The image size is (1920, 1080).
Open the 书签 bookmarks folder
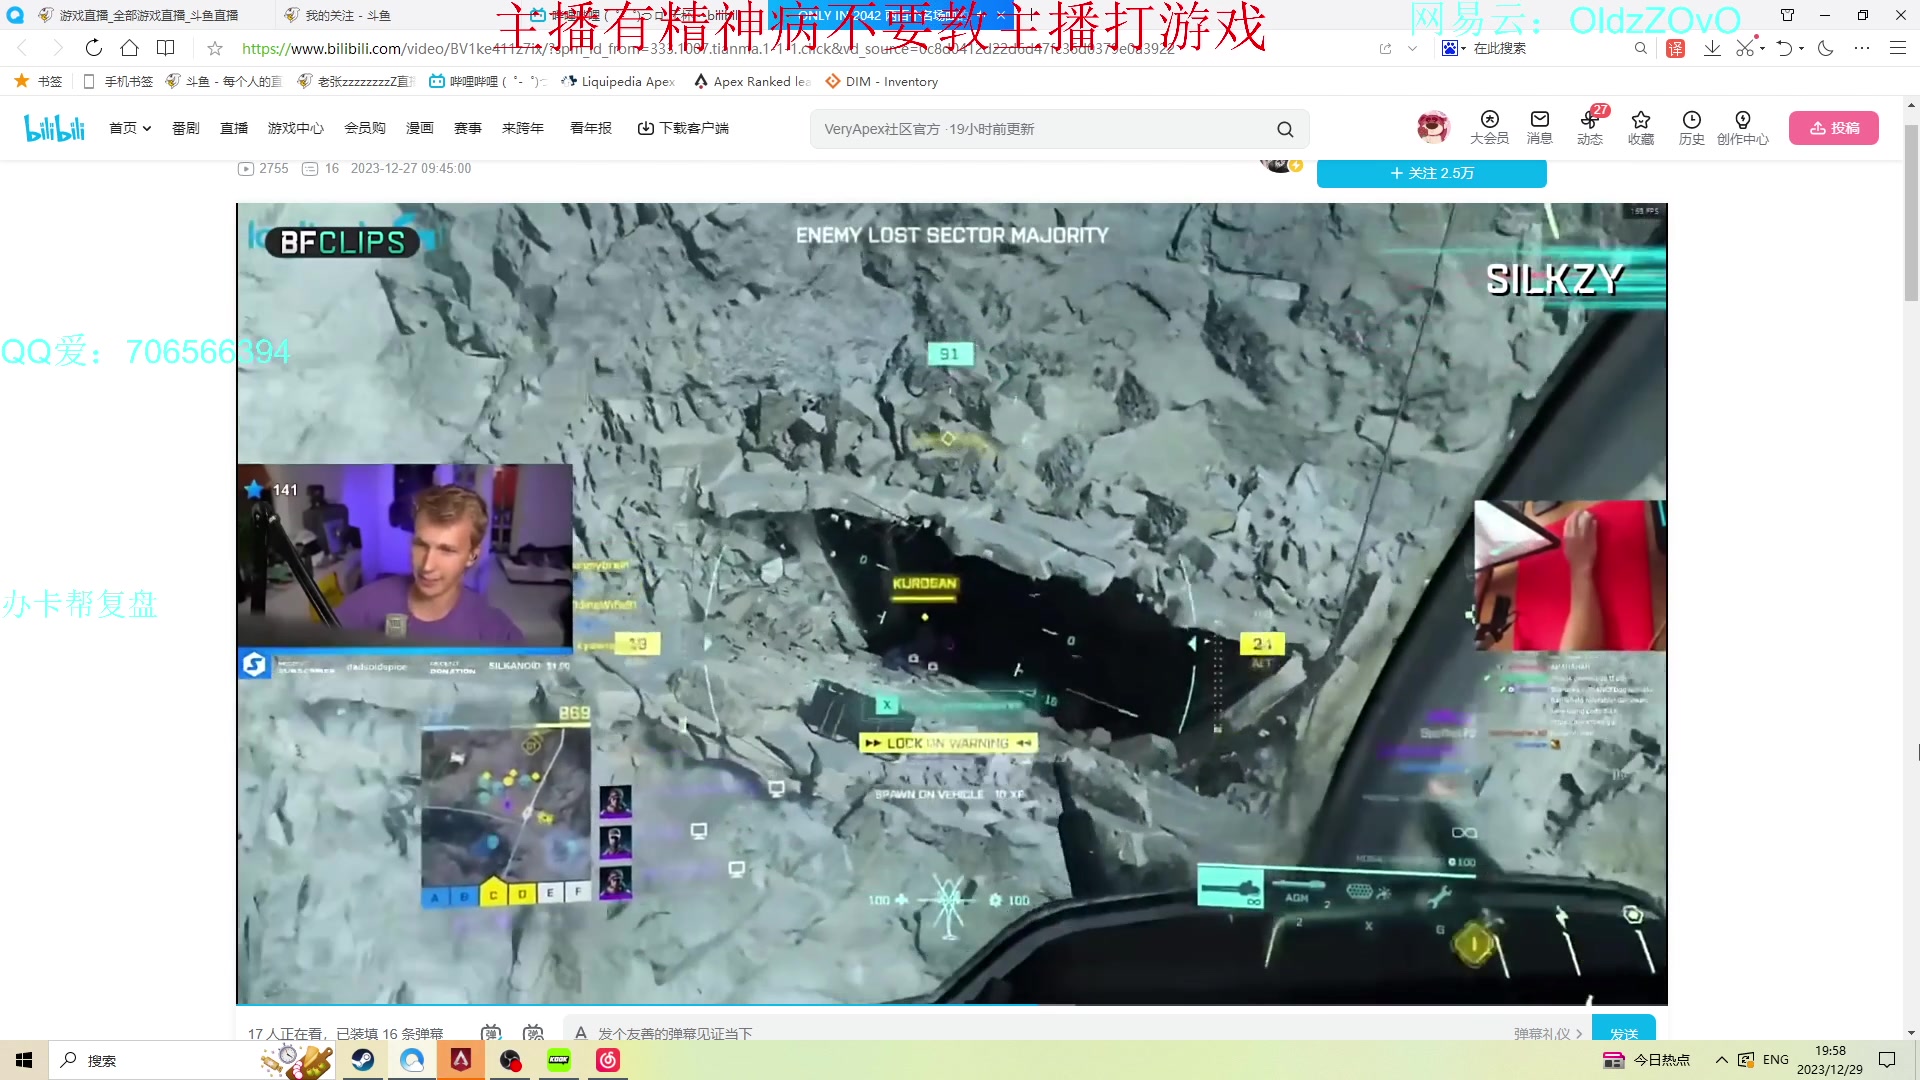pyautogui.click(x=38, y=81)
